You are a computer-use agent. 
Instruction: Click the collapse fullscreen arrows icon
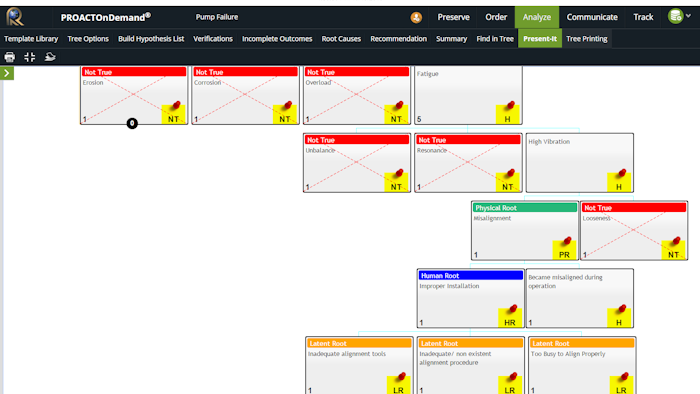[29, 57]
